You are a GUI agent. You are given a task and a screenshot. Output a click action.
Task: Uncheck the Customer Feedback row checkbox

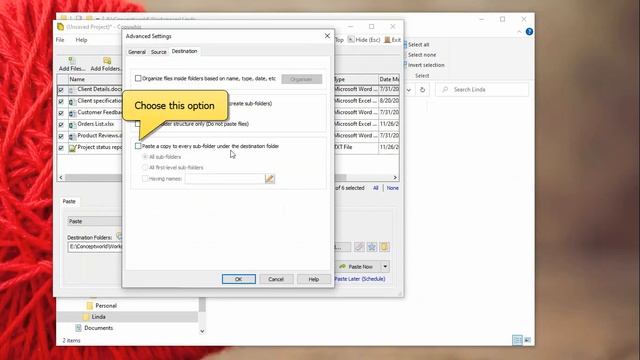tap(61, 113)
